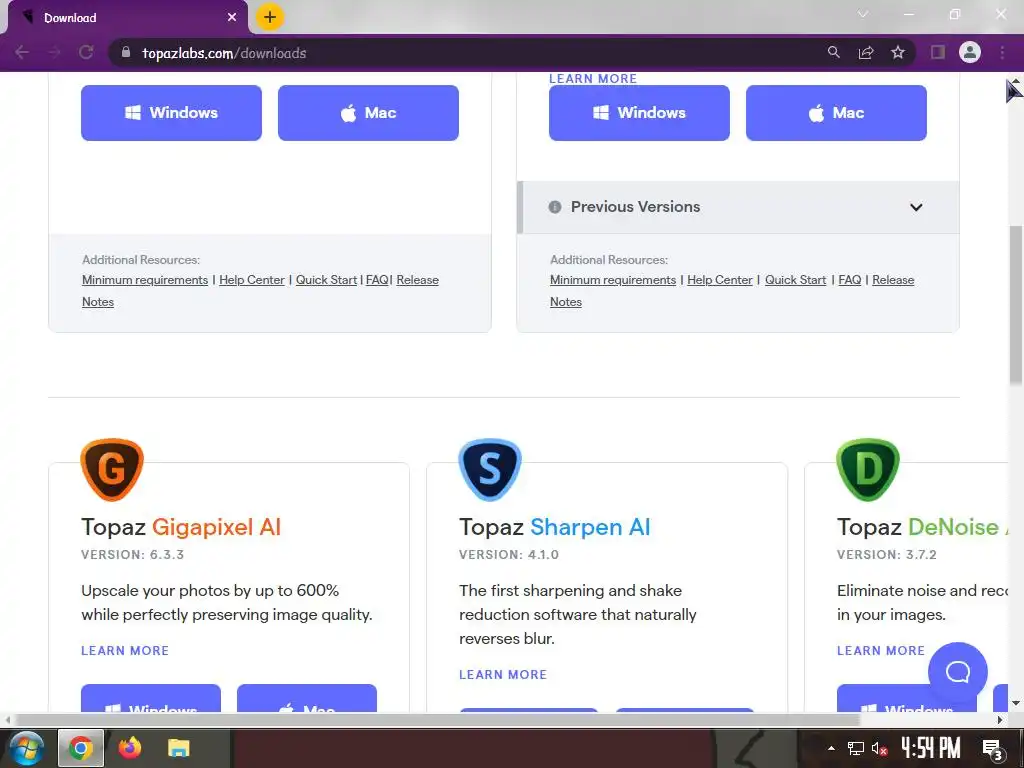This screenshot has height=768, width=1024.
Task: Open Release Notes in the right card
Action: 893,280
